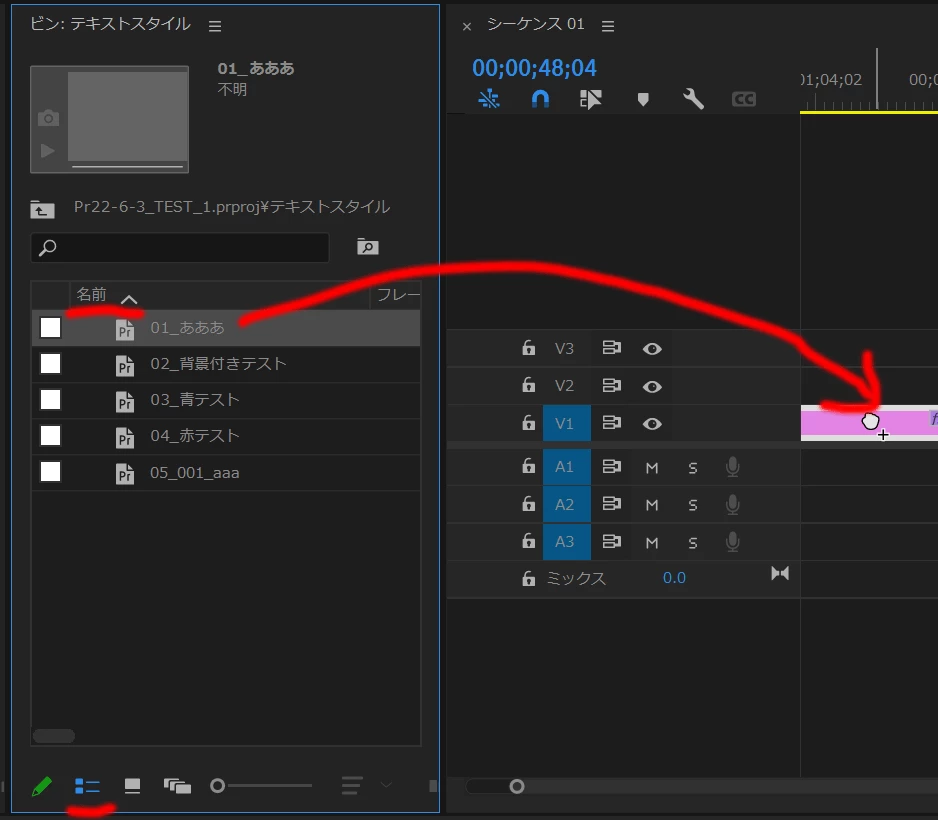This screenshot has width=938, height=820.
Task: Click the mix track output bowtie icon
Action: click(x=780, y=574)
